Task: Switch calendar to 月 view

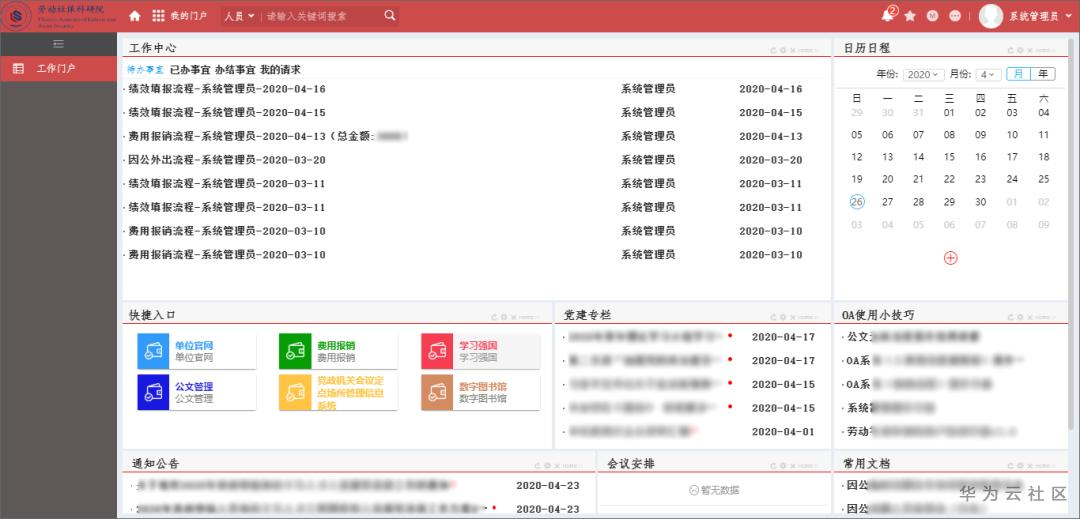Action: coord(1018,74)
